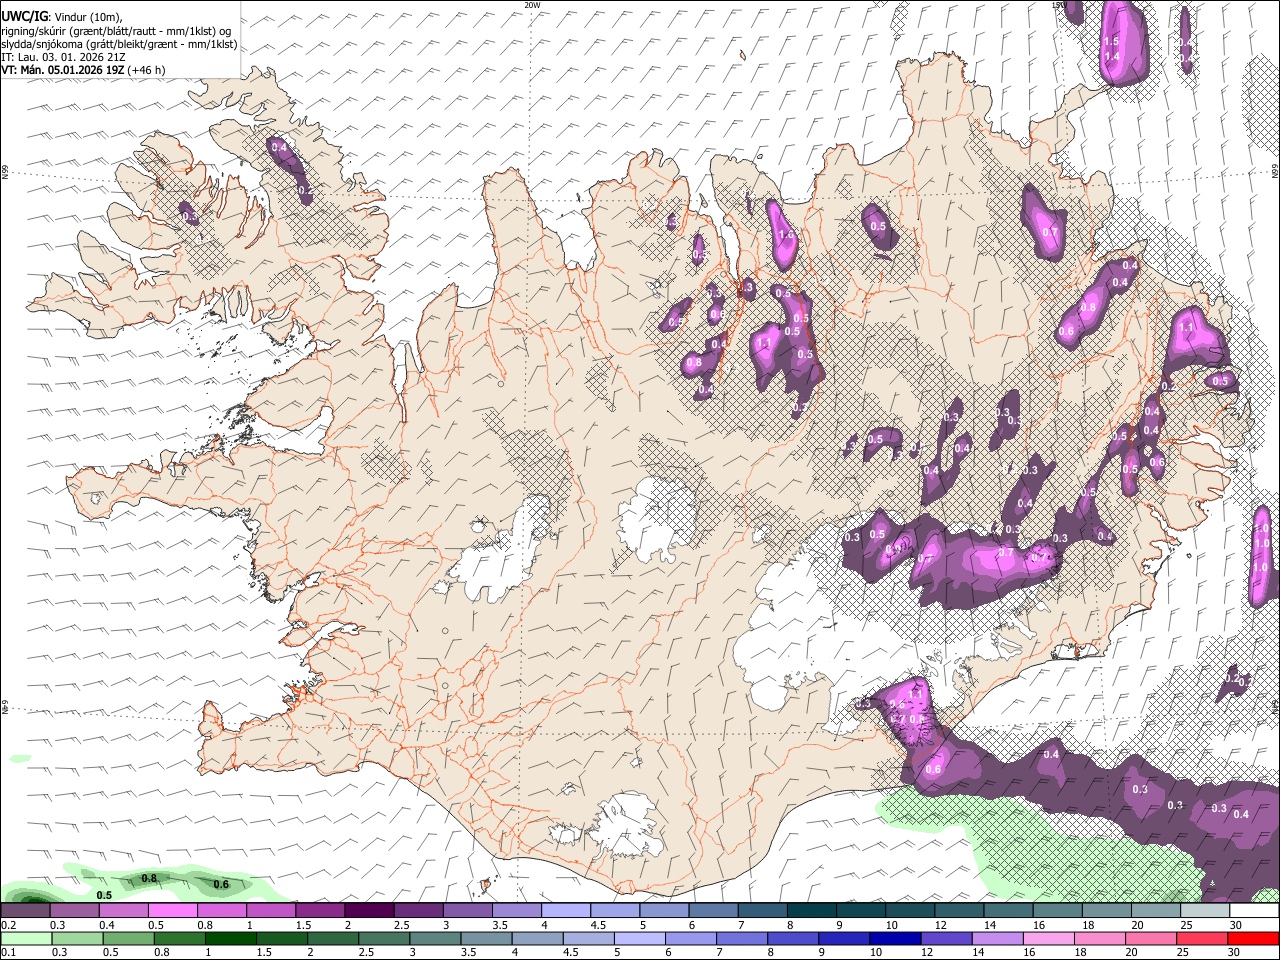The height and width of the screenshot is (960, 1280).
Task: Click the mauve 0.3 snow swatch
Action: [74, 911]
